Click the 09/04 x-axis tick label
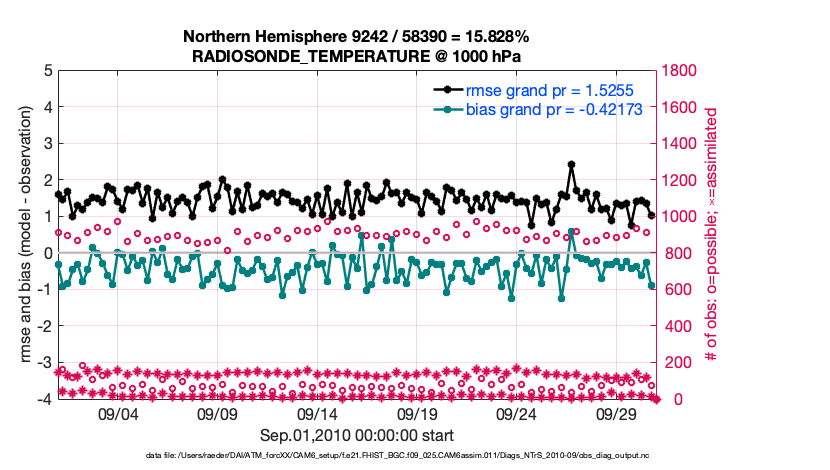 coord(118,414)
